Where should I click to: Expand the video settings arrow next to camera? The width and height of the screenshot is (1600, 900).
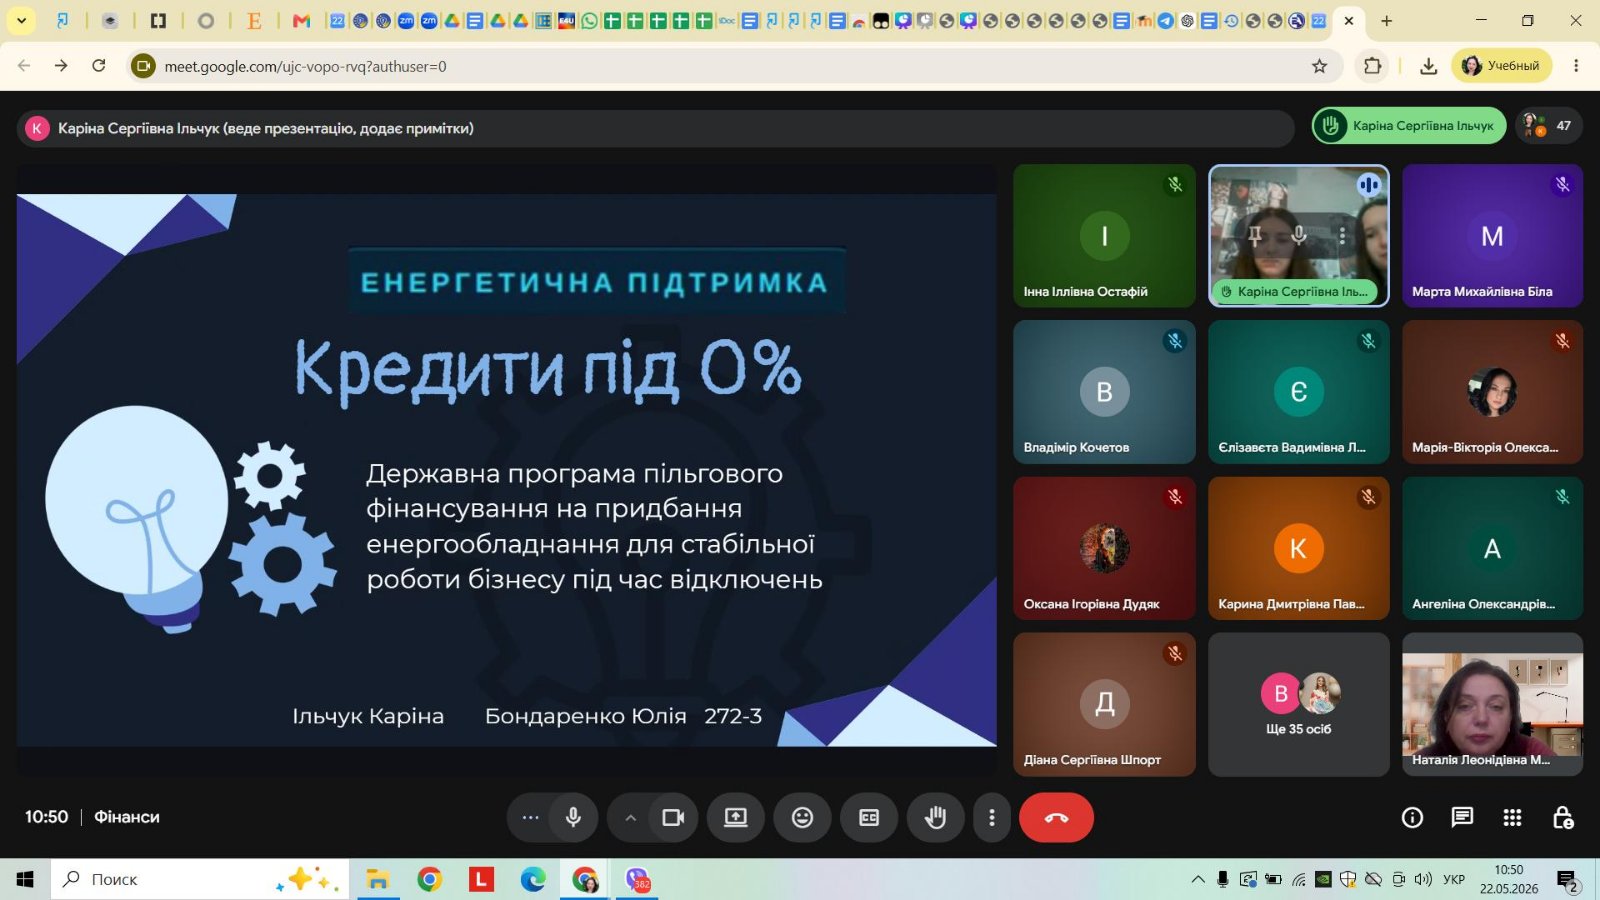[630, 818]
